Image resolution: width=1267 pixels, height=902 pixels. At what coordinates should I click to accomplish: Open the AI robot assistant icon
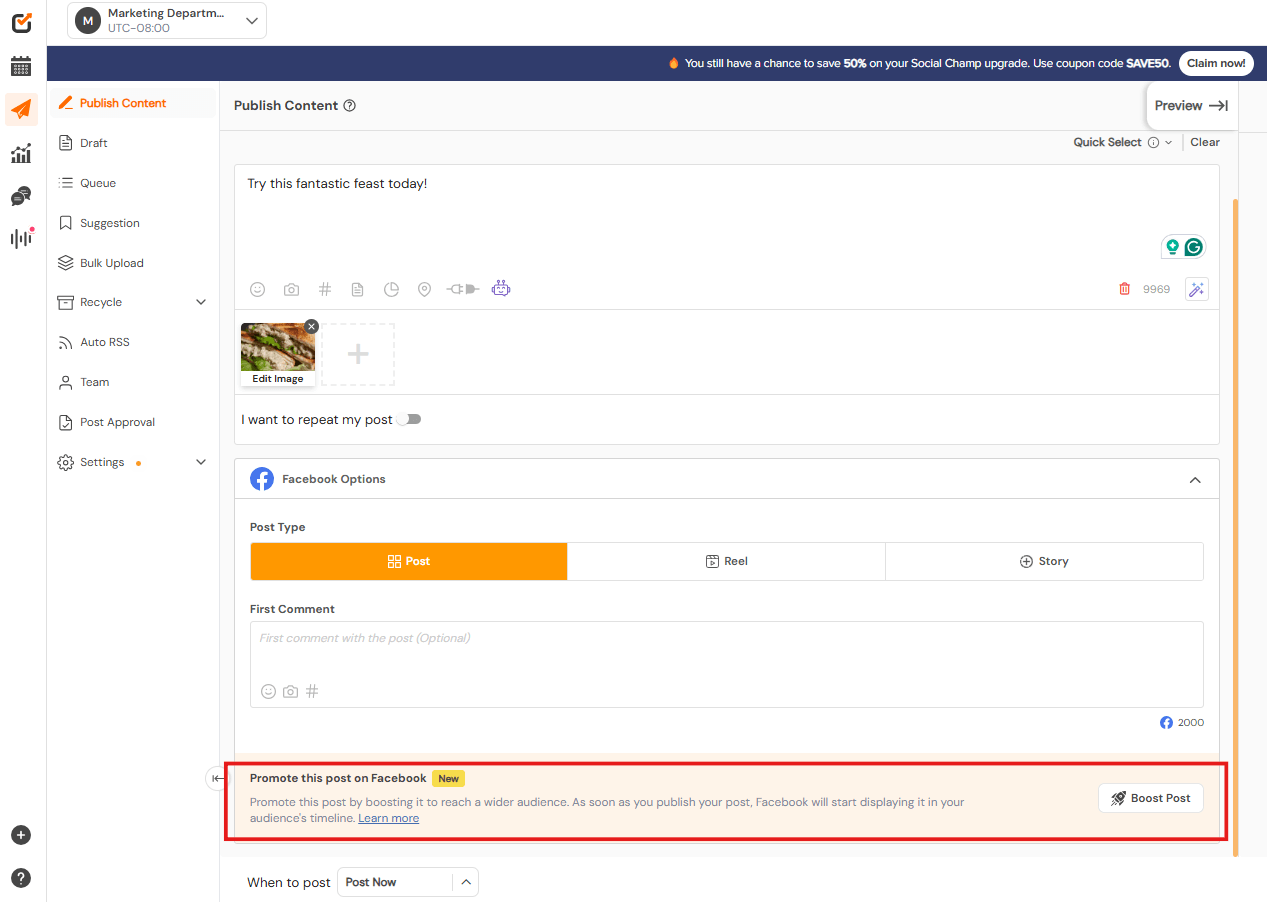click(x=501, y=289)
